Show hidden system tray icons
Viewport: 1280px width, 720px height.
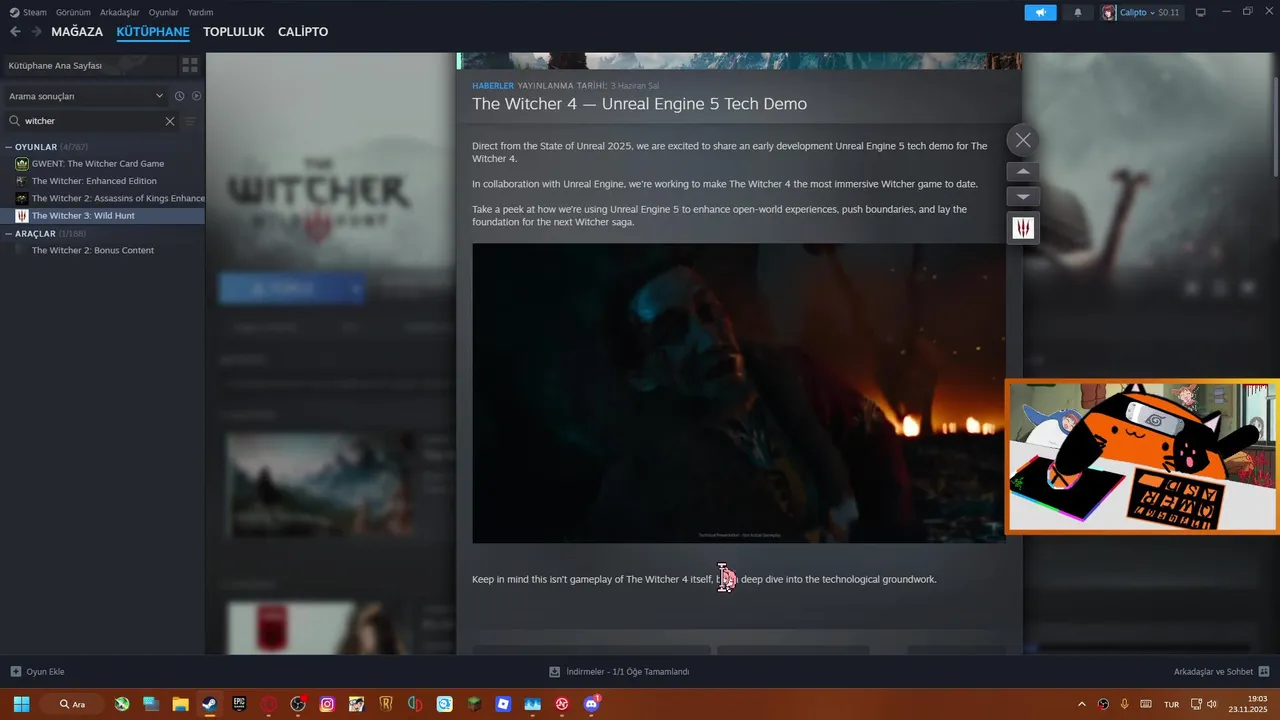pyautogui.click(x=1081, y=704)
